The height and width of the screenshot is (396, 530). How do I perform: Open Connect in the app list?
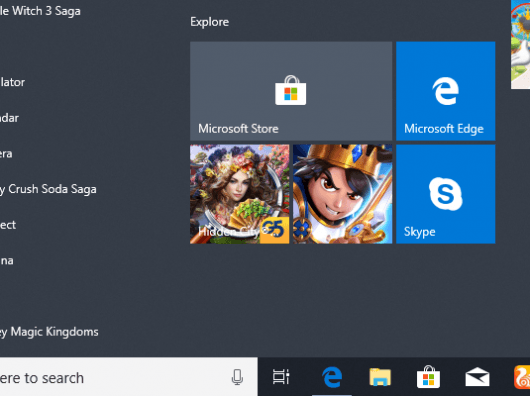point(8,225)
